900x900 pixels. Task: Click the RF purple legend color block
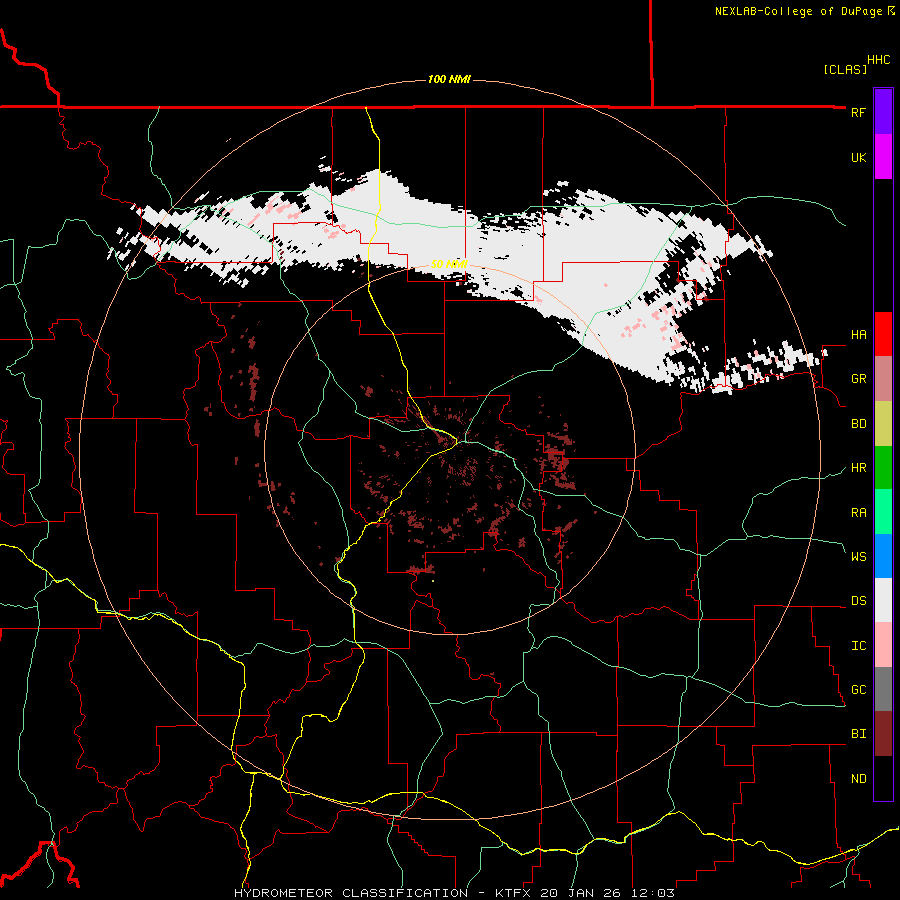(883, 112)
